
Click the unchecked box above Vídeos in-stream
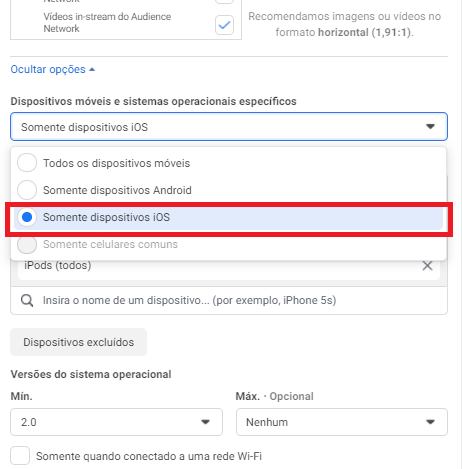[224, 2]
